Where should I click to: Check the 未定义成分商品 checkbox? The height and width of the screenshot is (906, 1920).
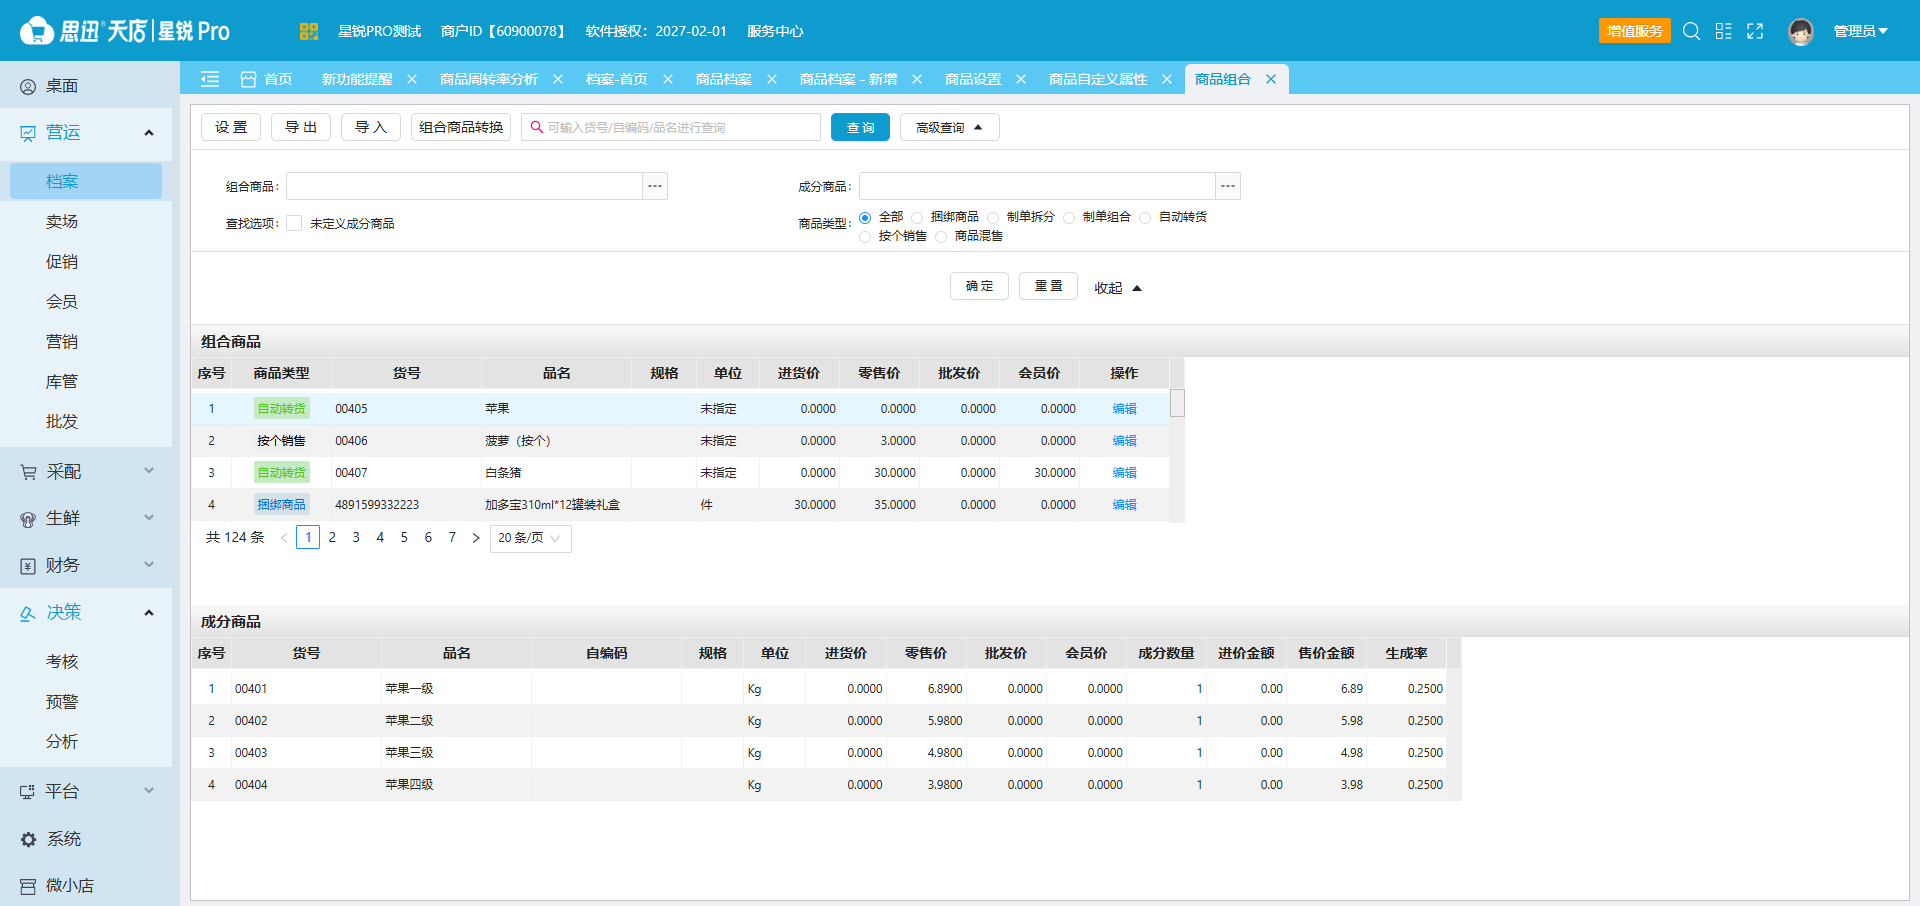(x=294, y=223)
